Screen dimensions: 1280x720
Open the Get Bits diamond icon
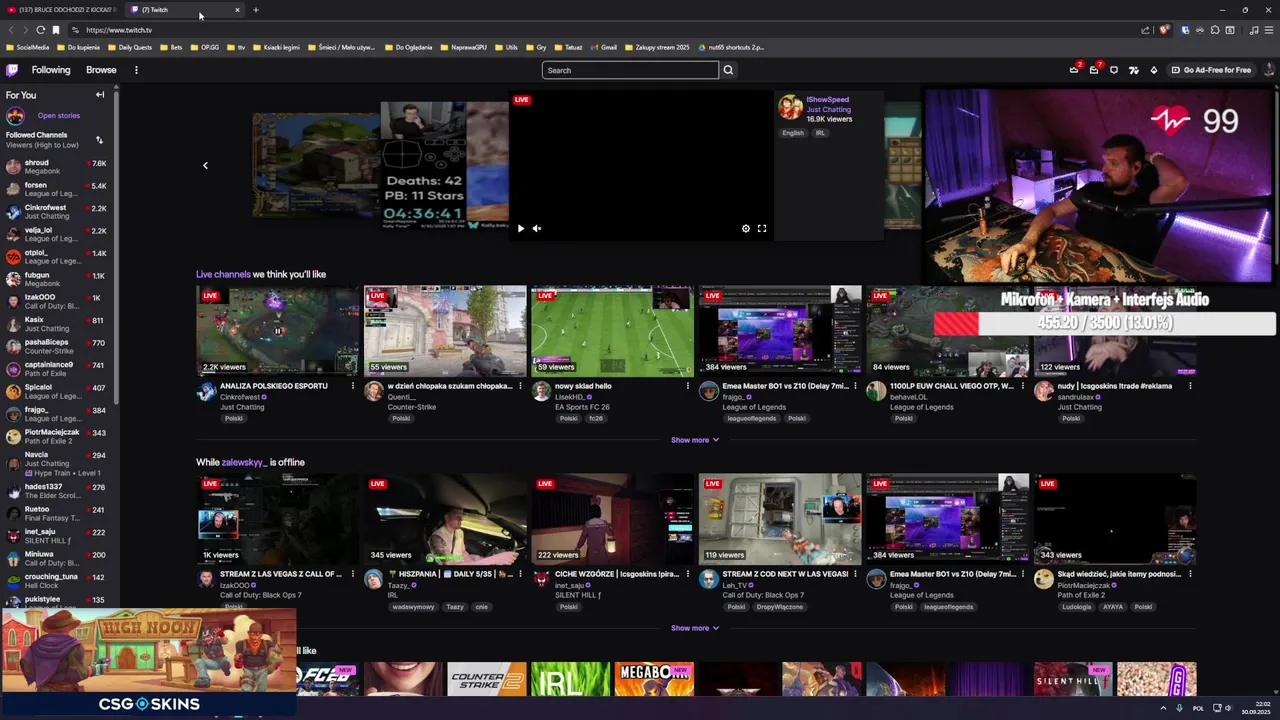(x=1154, y=70)
